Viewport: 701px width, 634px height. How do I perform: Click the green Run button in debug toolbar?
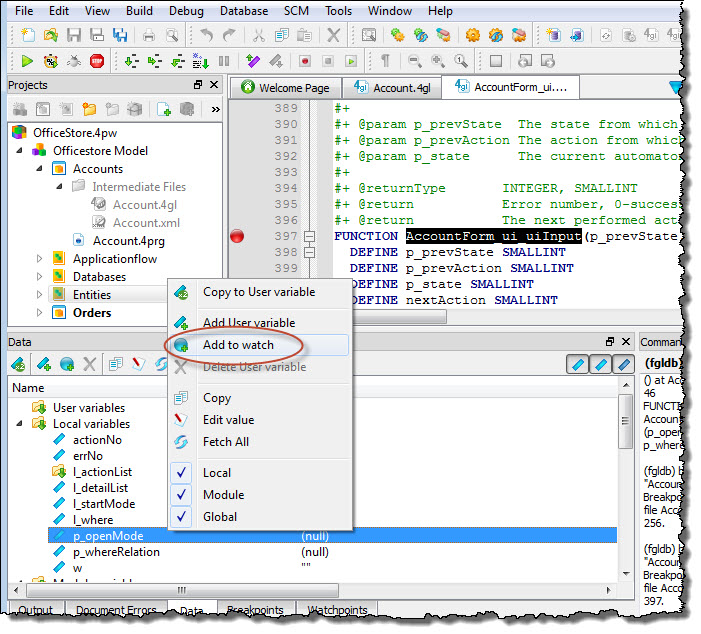(27, 61)
